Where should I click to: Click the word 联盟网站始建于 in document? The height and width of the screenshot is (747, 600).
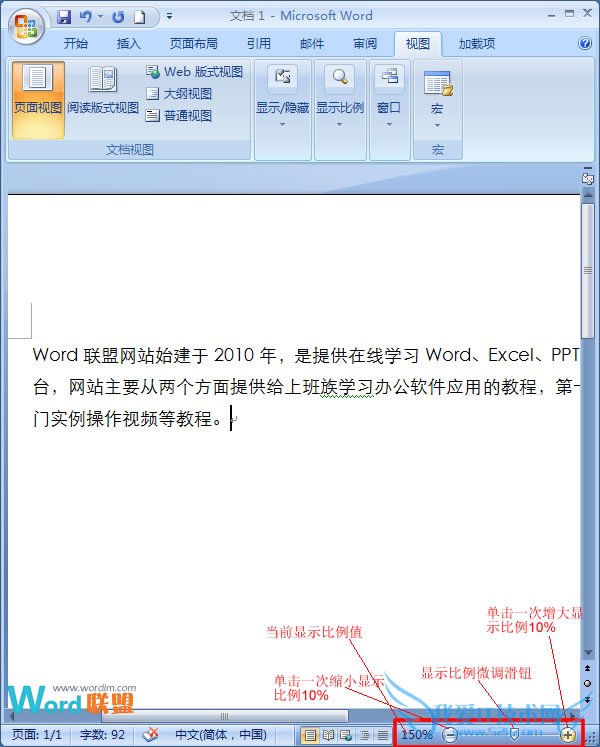coord(146,355)
